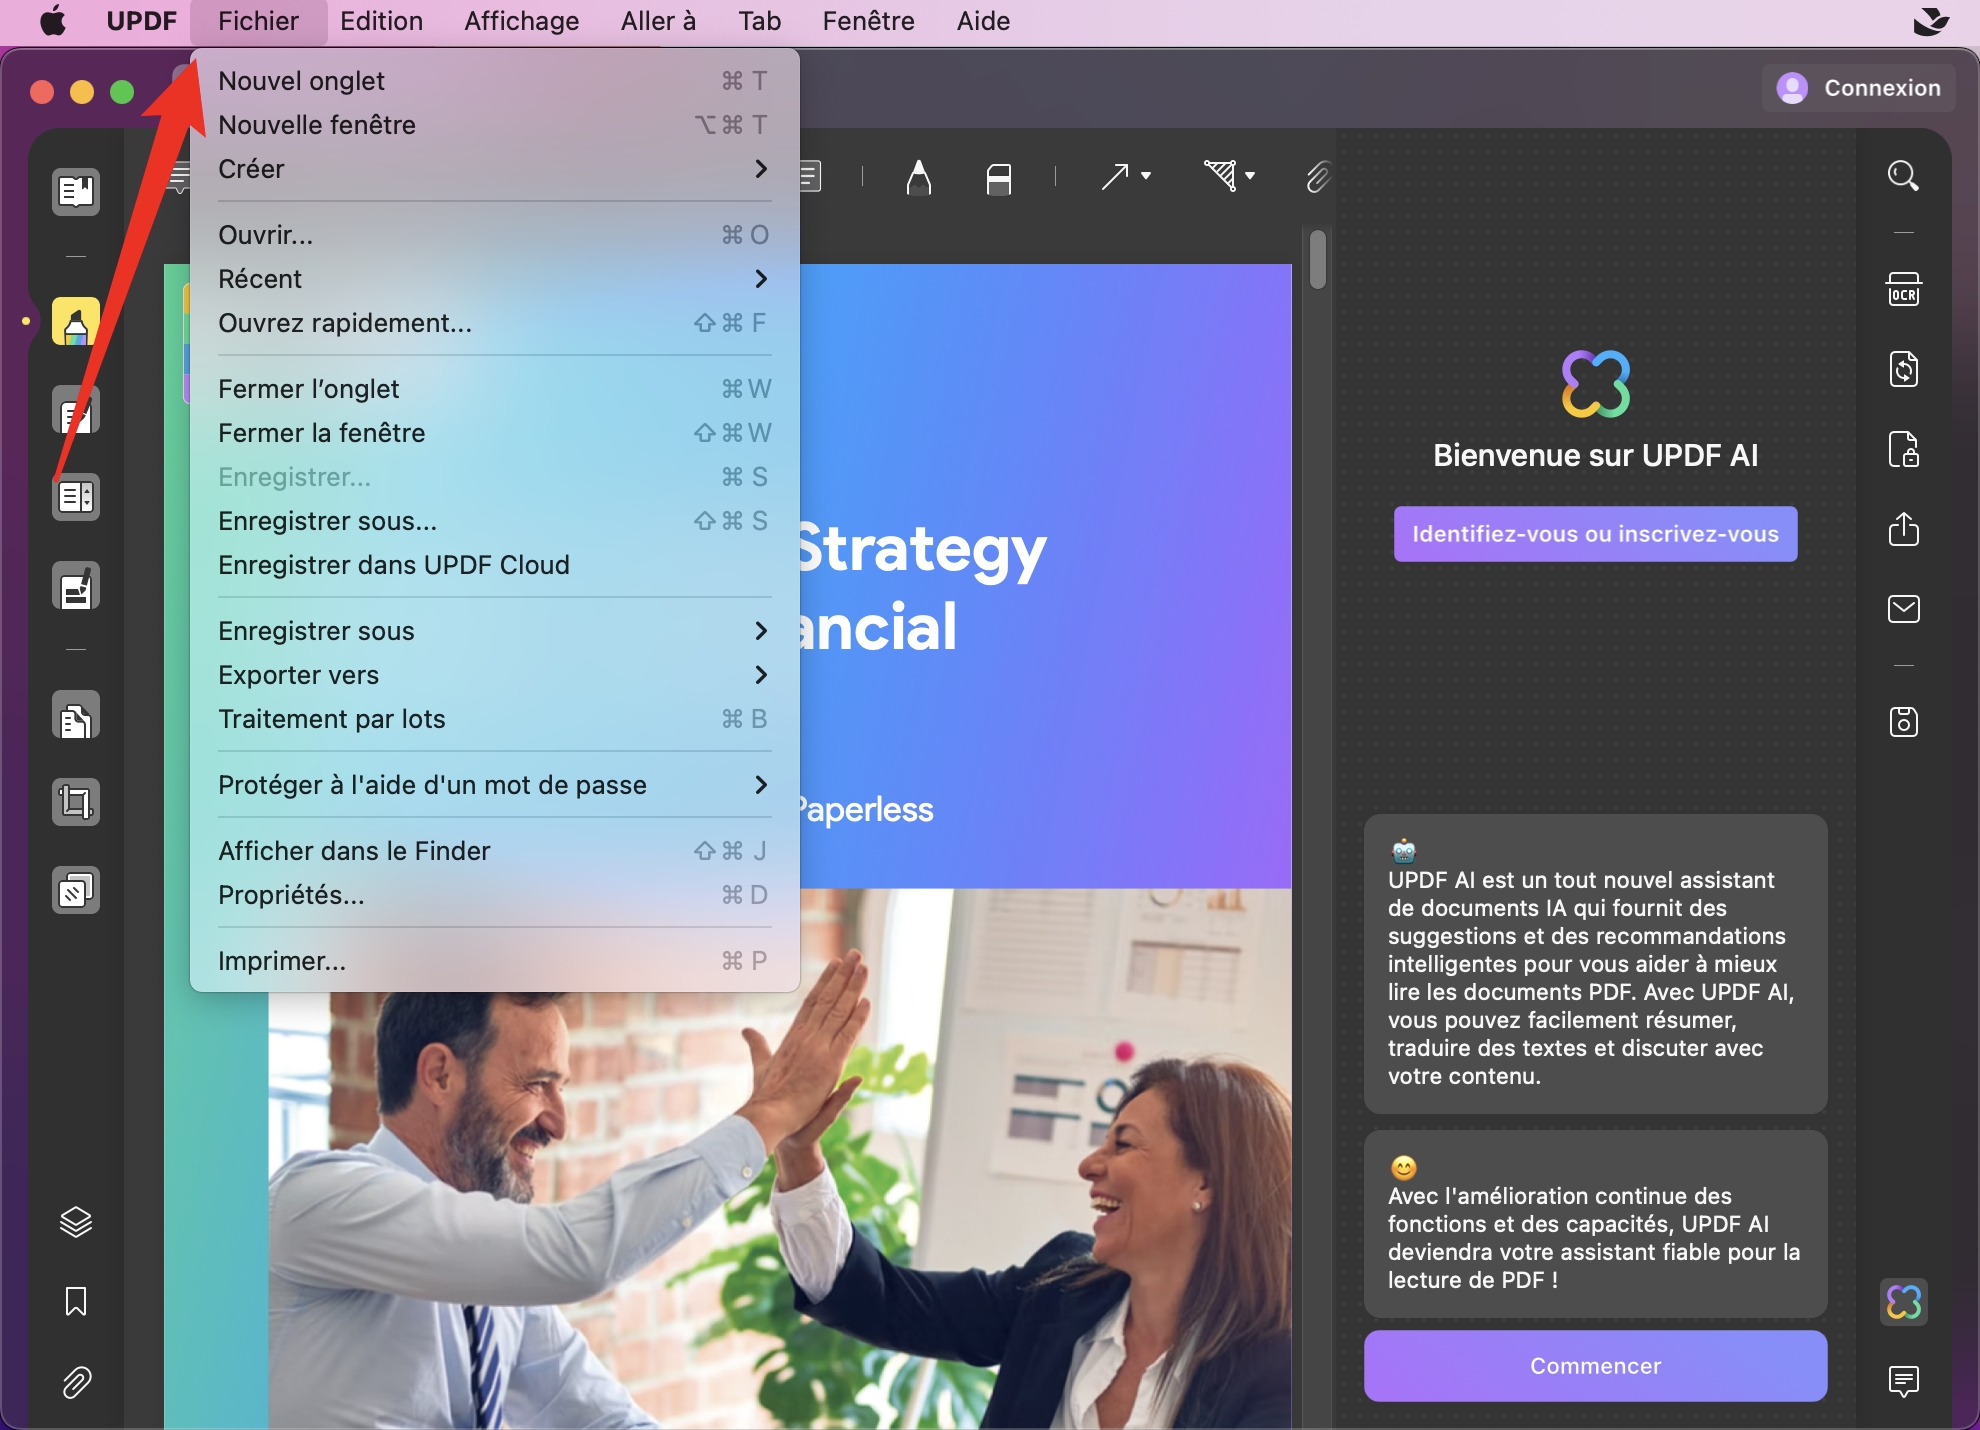Open the Aide menu
The height and width of the screenshot is (1430, 1980).
coord(983,21)
